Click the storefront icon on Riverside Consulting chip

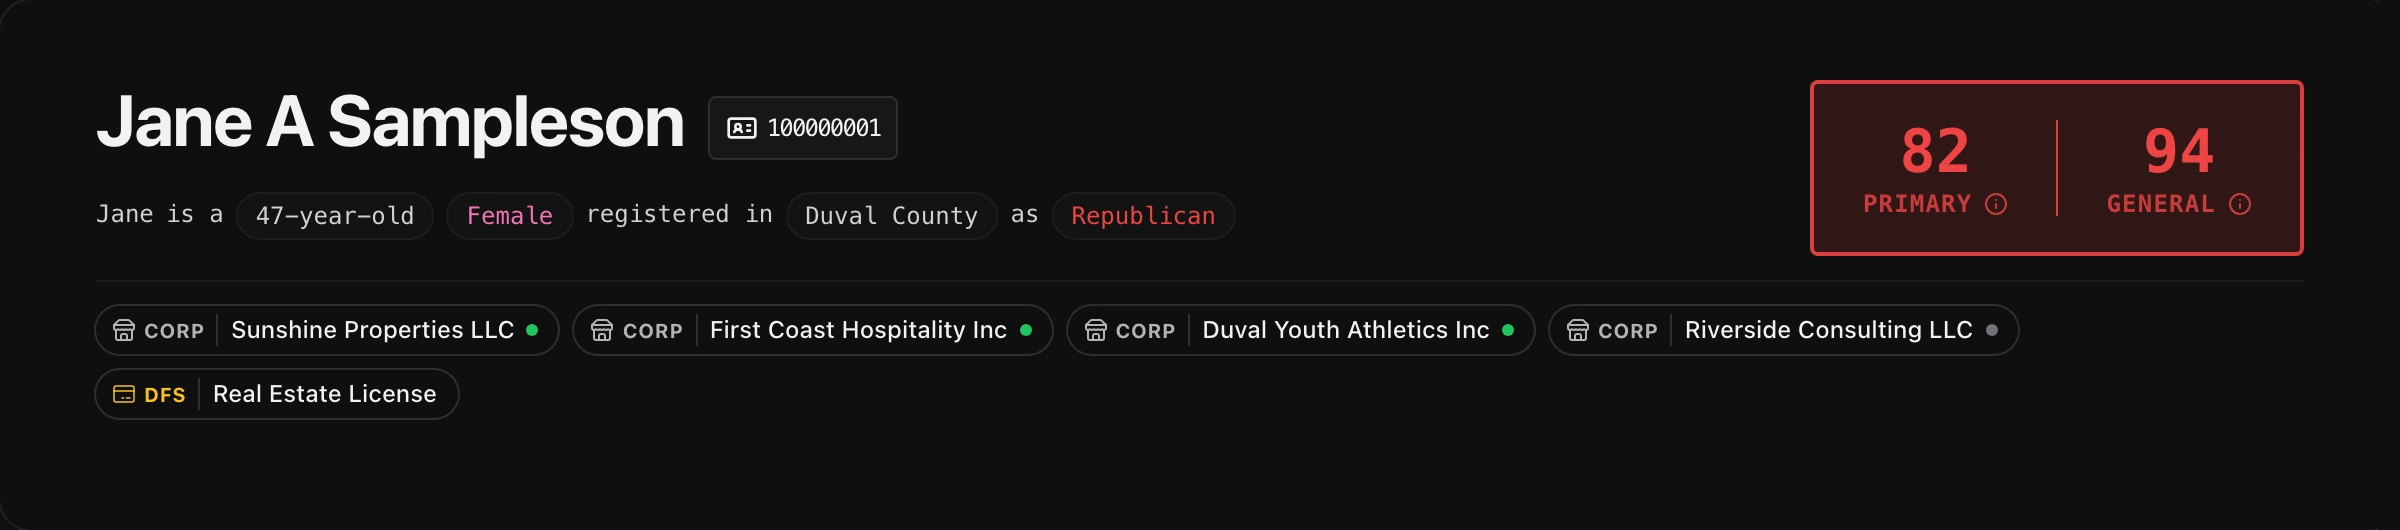1578,331
